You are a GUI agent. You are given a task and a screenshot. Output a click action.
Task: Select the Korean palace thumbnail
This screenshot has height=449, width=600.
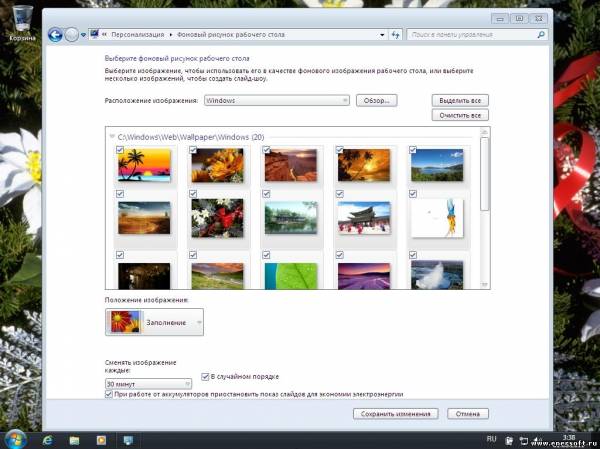(x=364, y=217)
